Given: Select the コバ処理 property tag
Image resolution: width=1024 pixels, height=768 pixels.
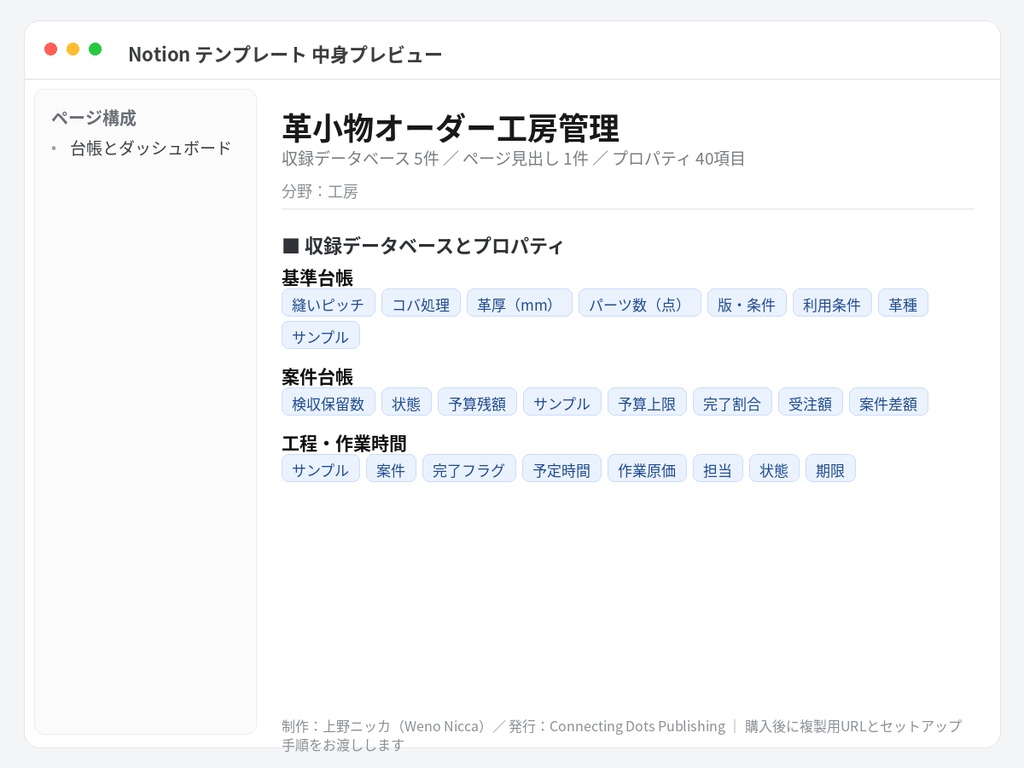Looking at the screenshot, I should [421, 303].
